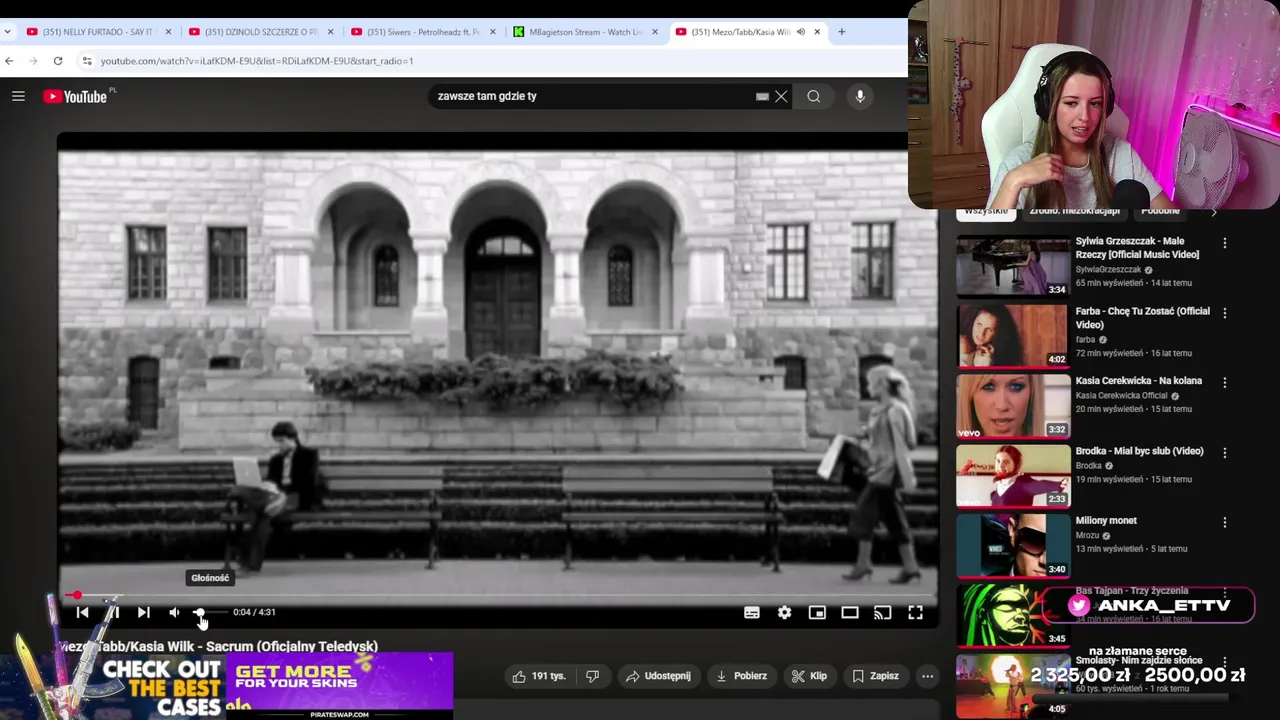
Task: Open the on-screen keyboard icon in search
Action: tap(762, 97)
